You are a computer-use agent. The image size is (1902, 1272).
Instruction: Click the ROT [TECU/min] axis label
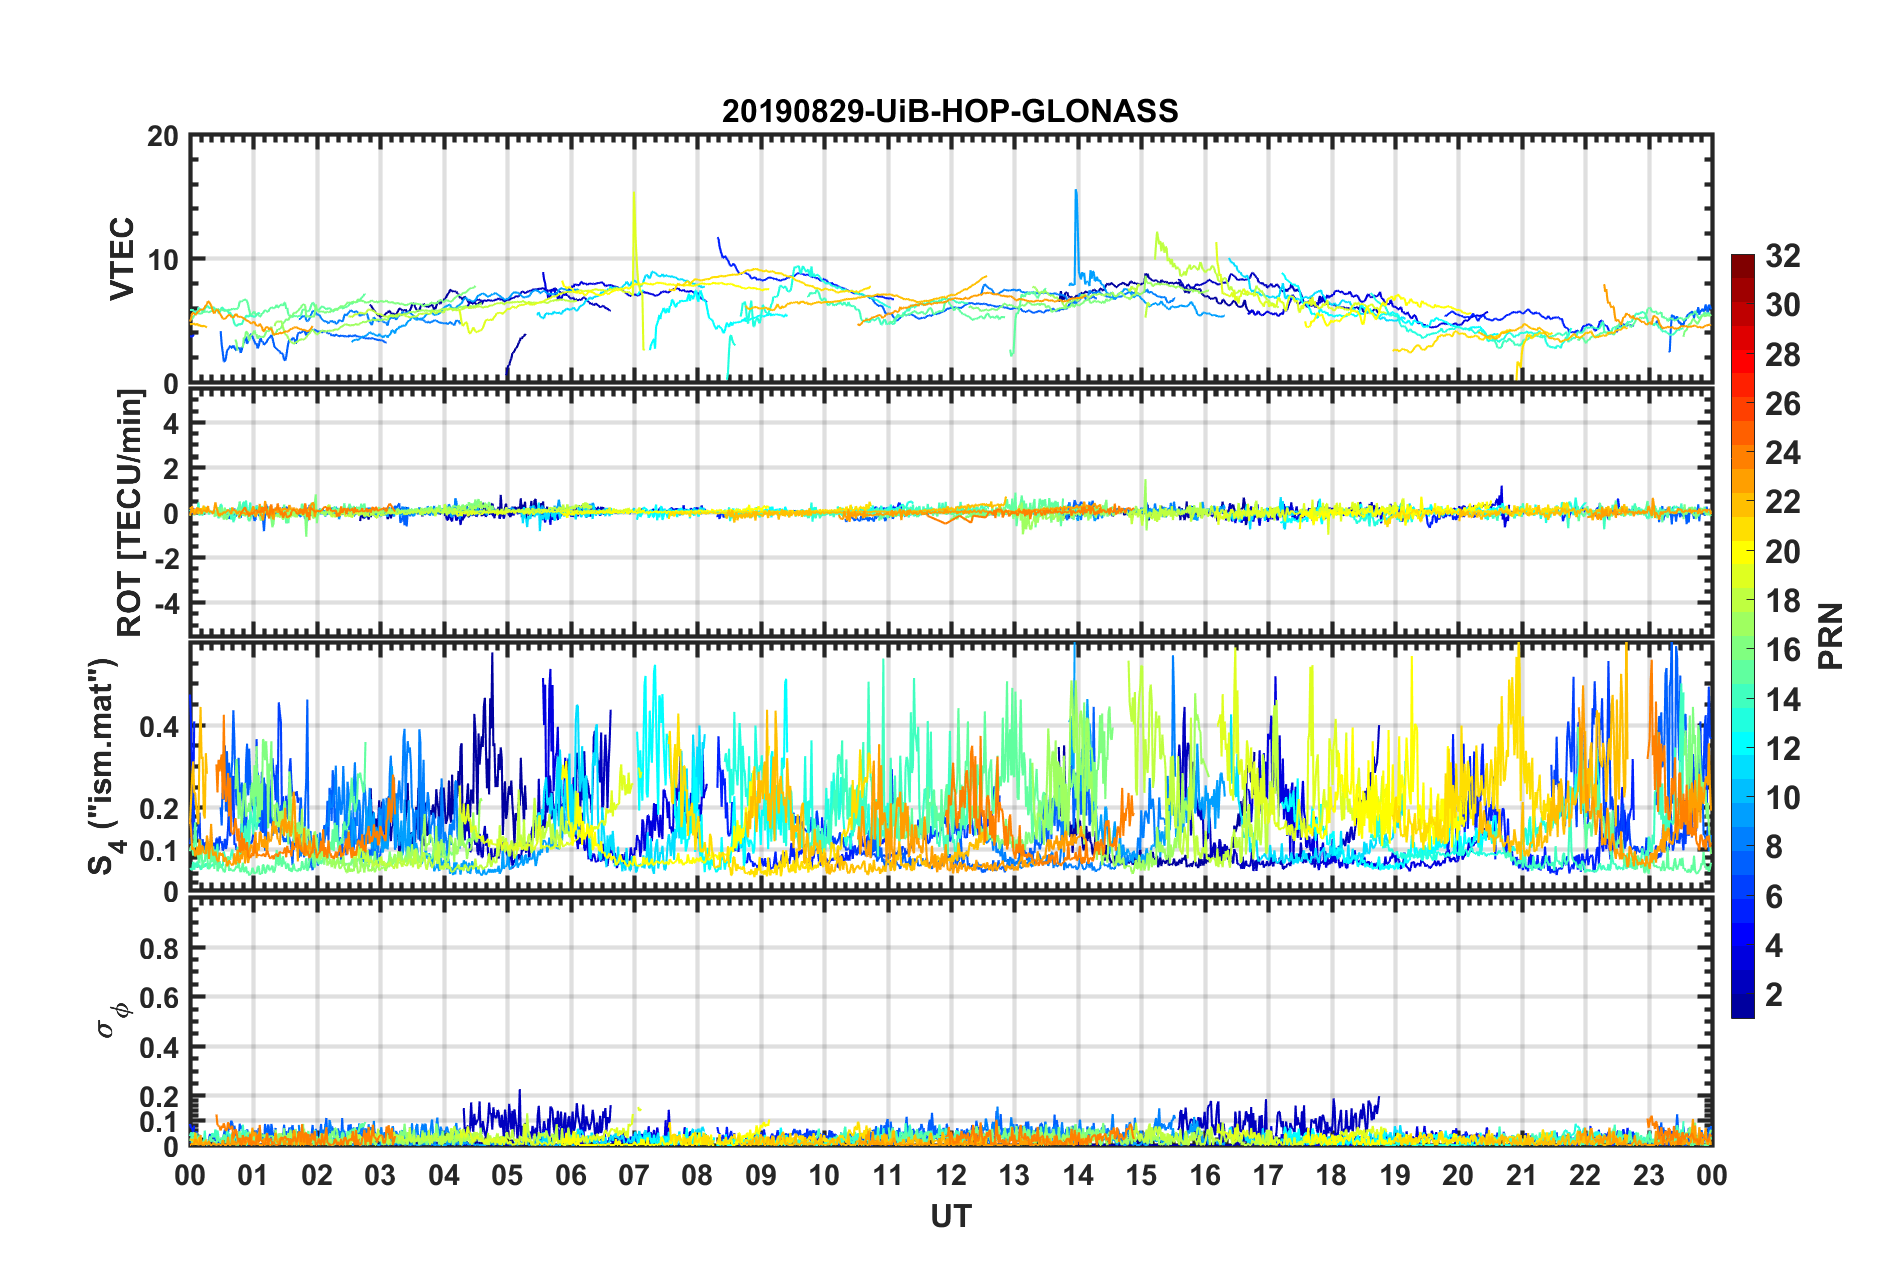pyautogui.click(x=130, y=513)
